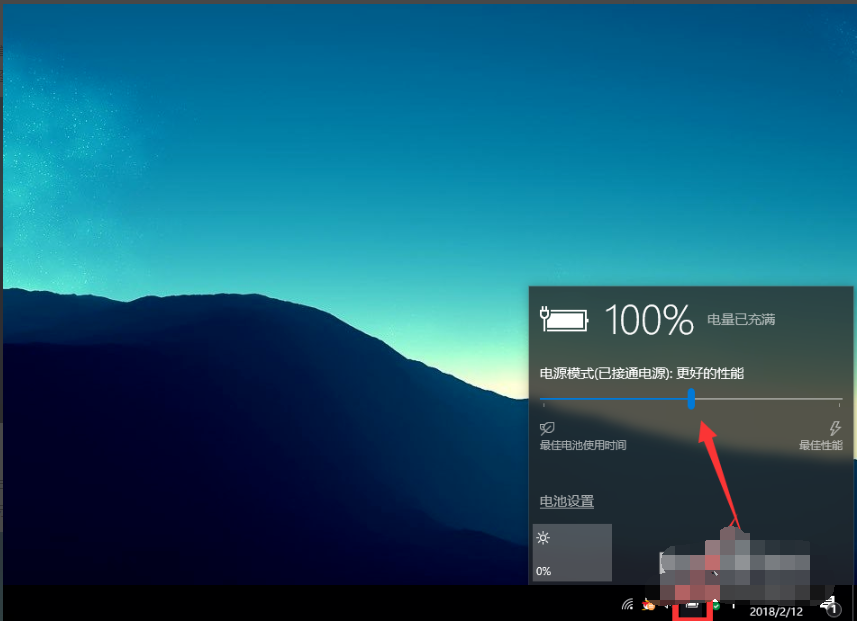Open the notification center icon
The image size is (857, 621).
(830, 604)
